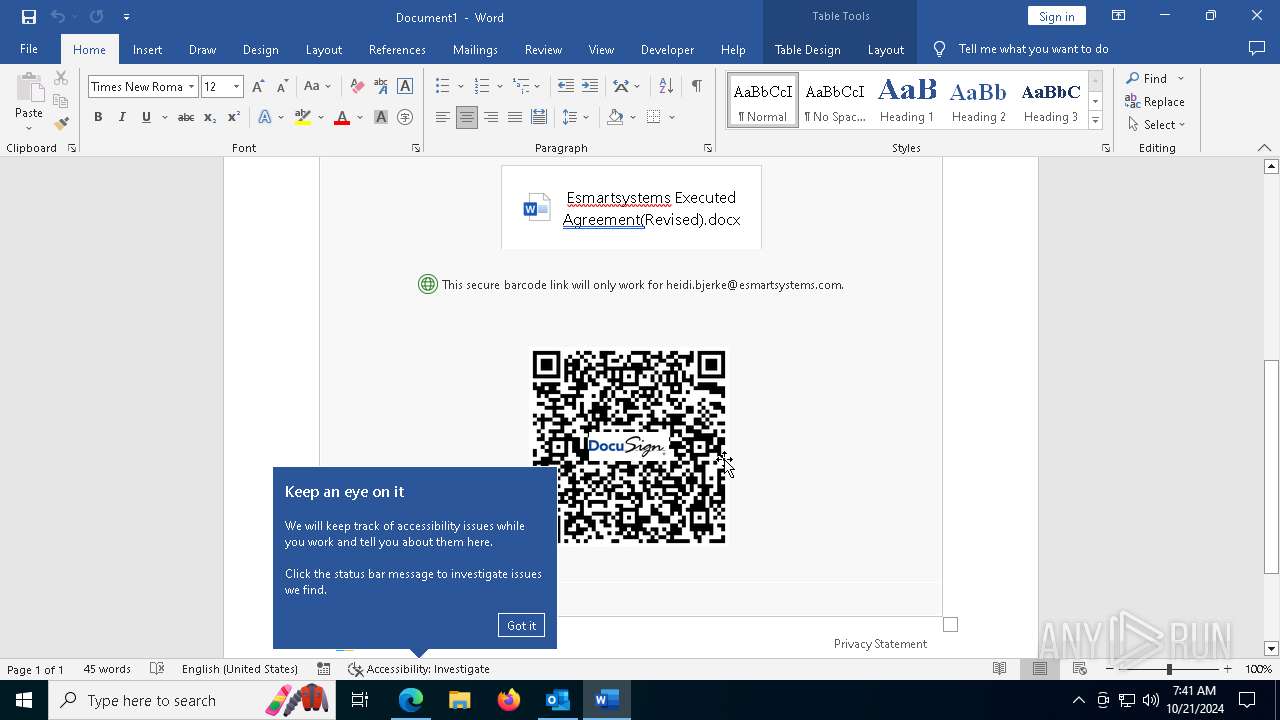This screenshot has width=1280, height=720.
Task: Open the Font dialog launcher
Action: coord(416,148)
